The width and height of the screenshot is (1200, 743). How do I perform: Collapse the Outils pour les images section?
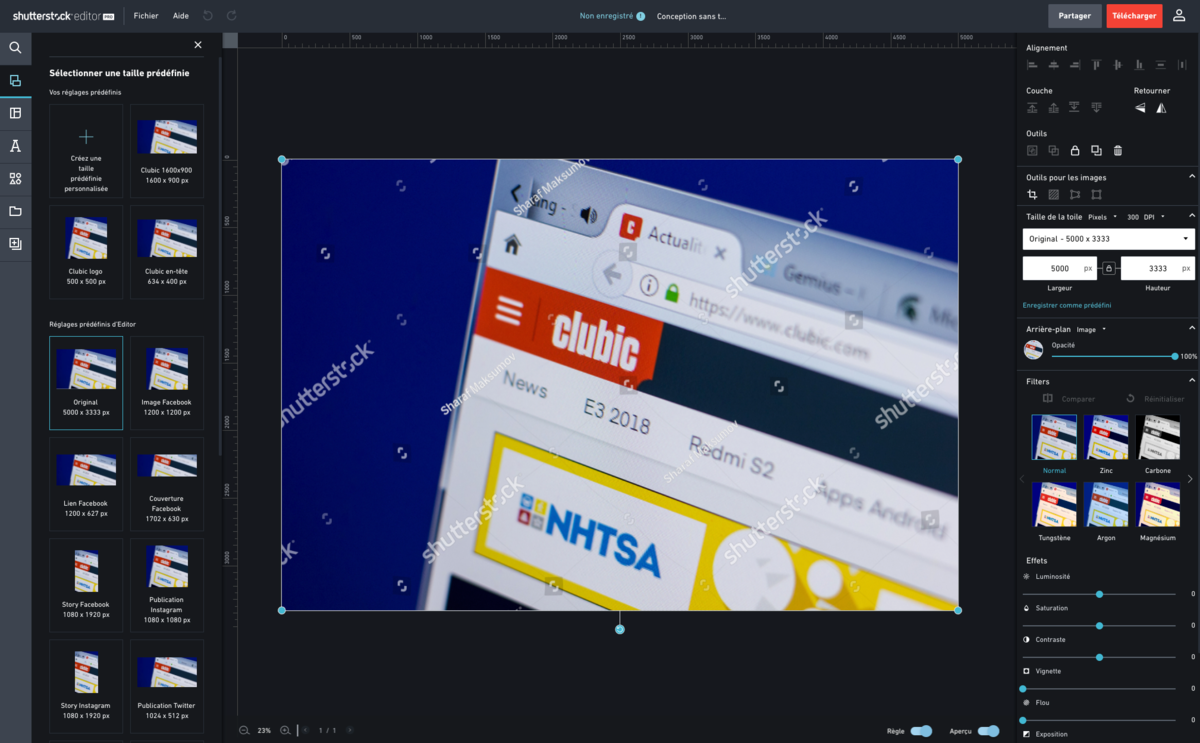(x=1191, y=177)
